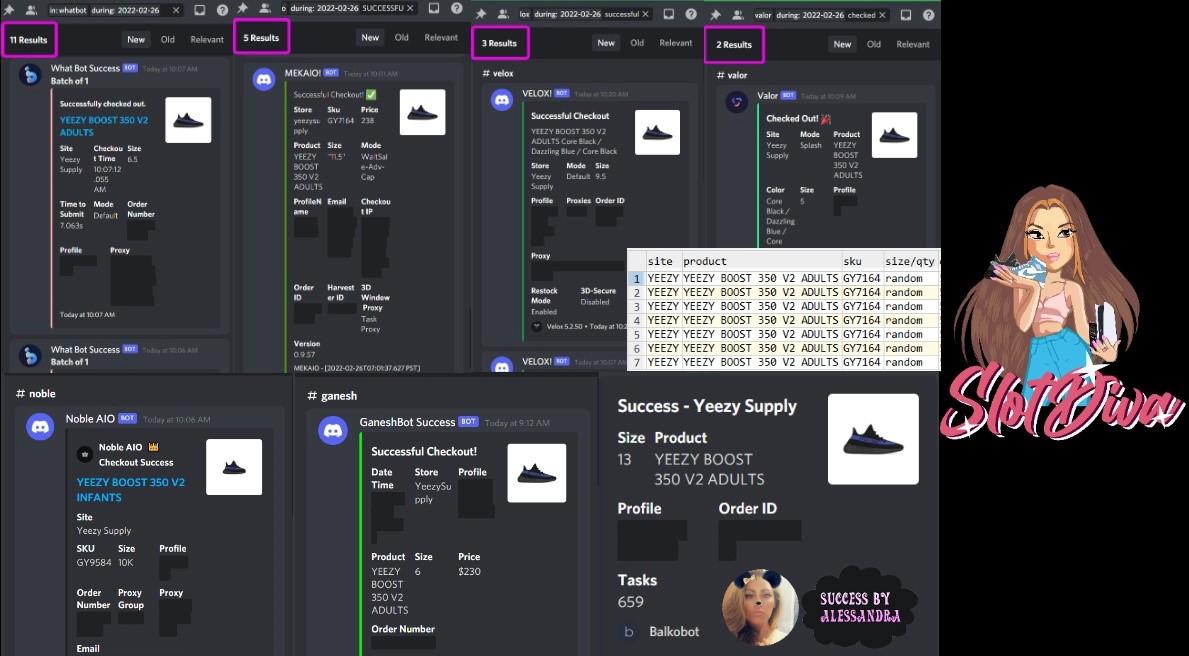The height and width of the screenshot is (656, 1189).
Task: Open the MEKAIO! bot avatar
Action: tap(264, 79)
